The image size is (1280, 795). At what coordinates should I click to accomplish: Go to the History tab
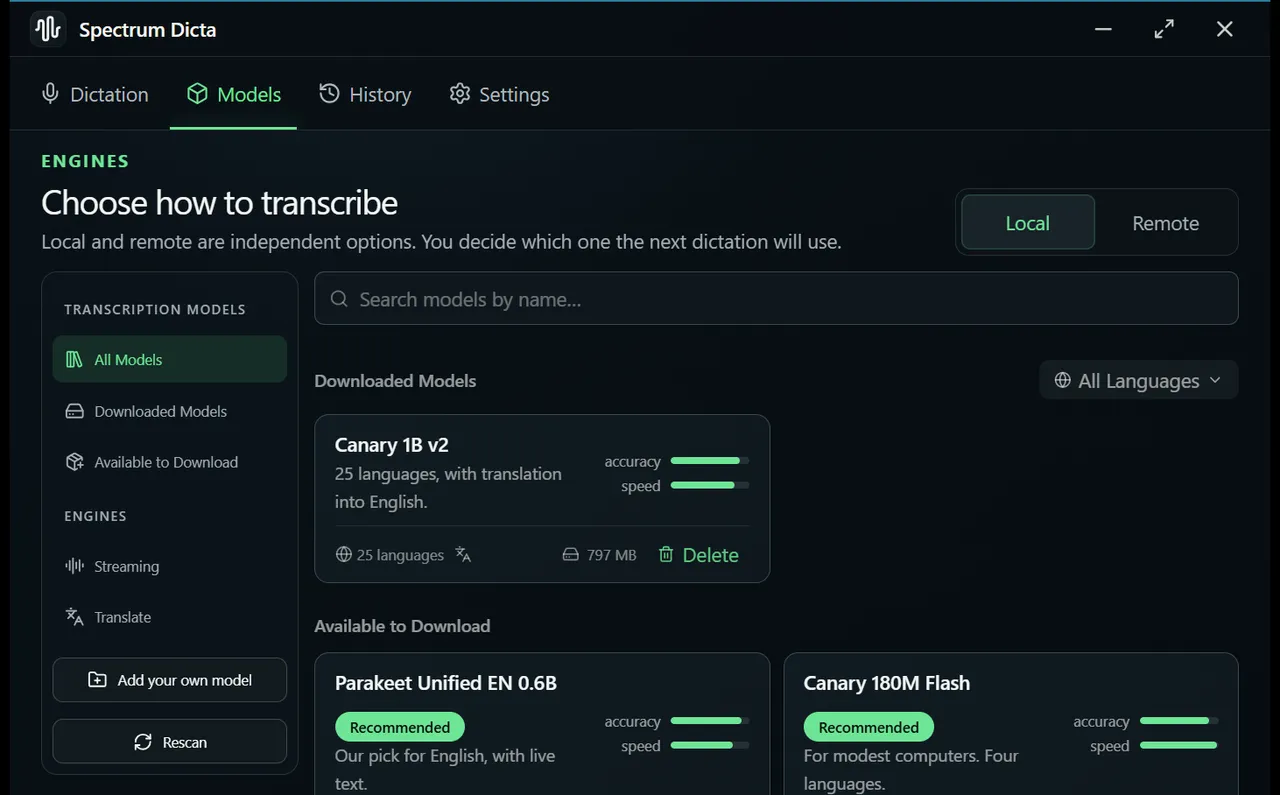tap(365, 94)
